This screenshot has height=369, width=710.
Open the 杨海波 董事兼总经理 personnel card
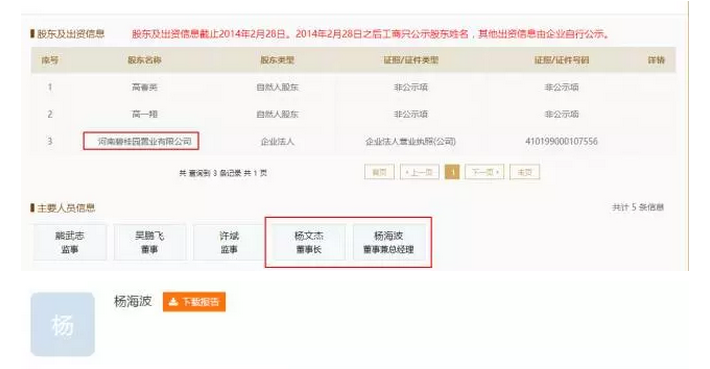click(389, 242)
